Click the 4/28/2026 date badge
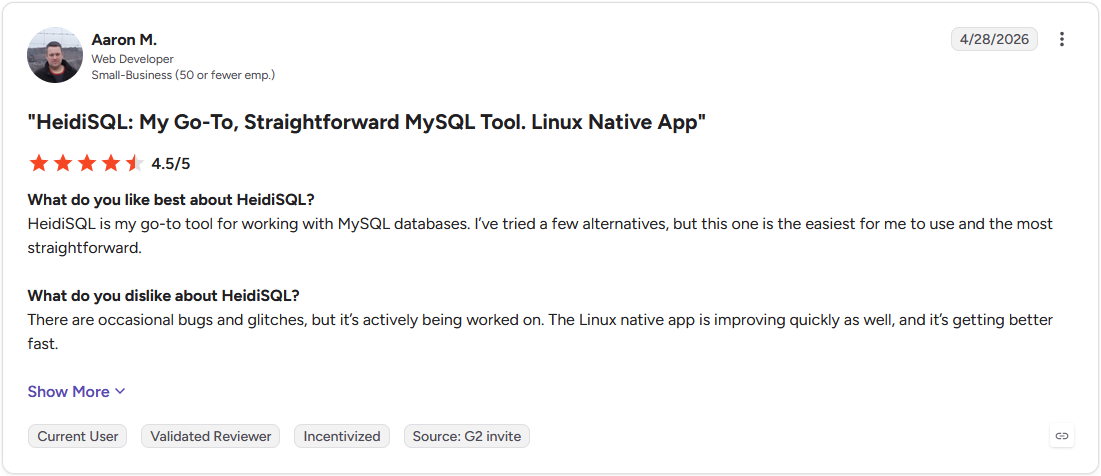The height and width of the screenshot is (476, 1101). pos(994,39)
